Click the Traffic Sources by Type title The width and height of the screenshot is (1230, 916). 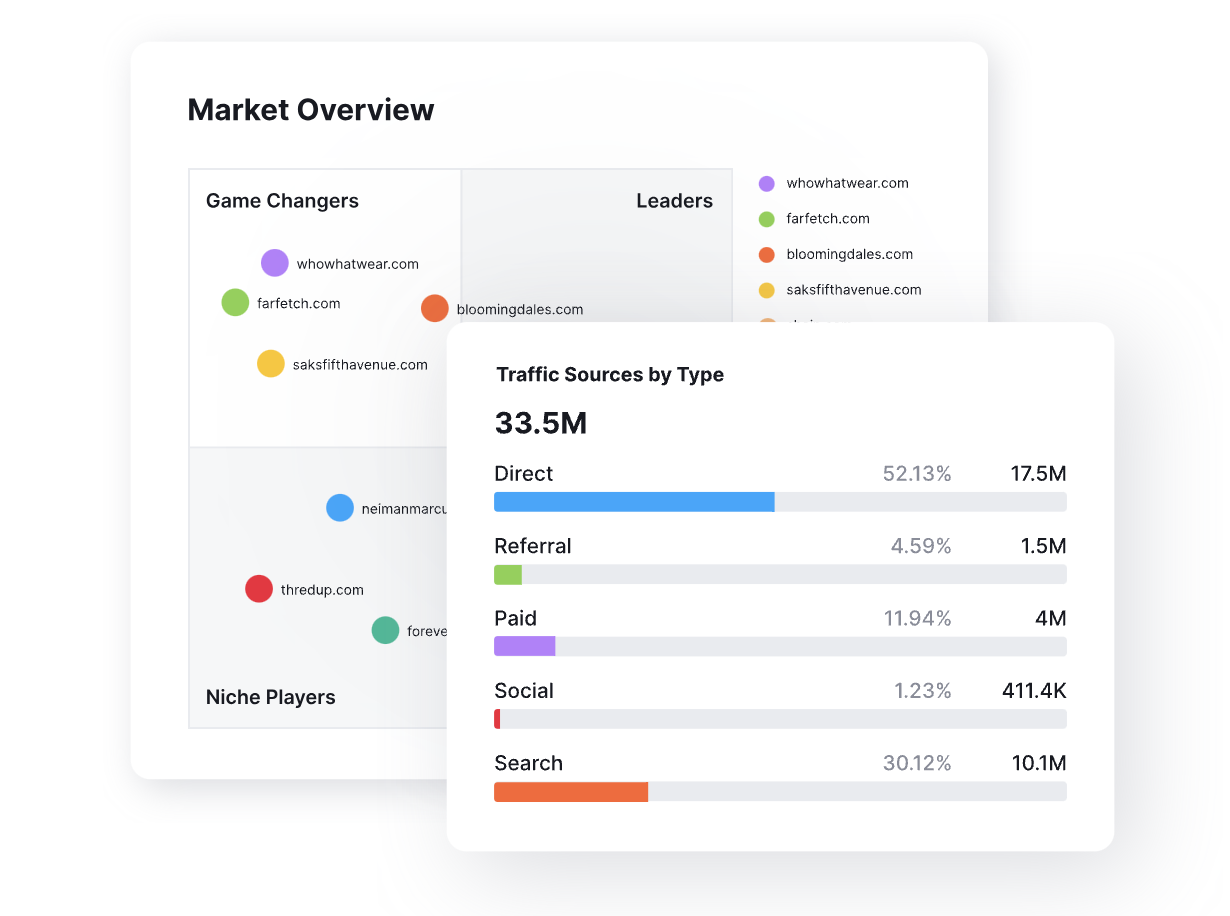coord(610,375)
